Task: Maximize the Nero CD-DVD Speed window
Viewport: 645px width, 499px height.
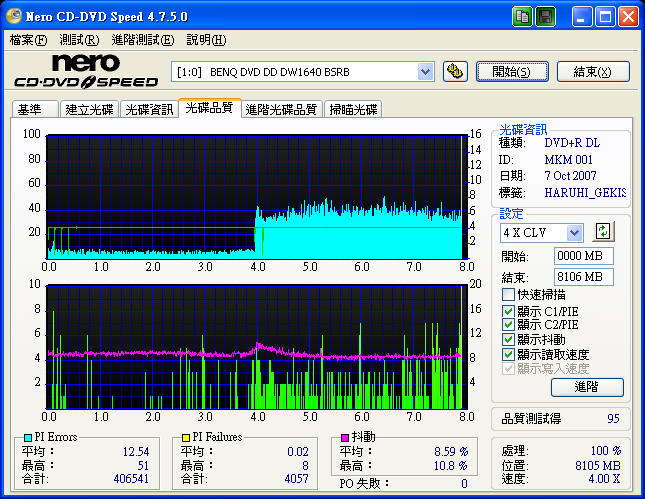Action: (x=605, y=17)
